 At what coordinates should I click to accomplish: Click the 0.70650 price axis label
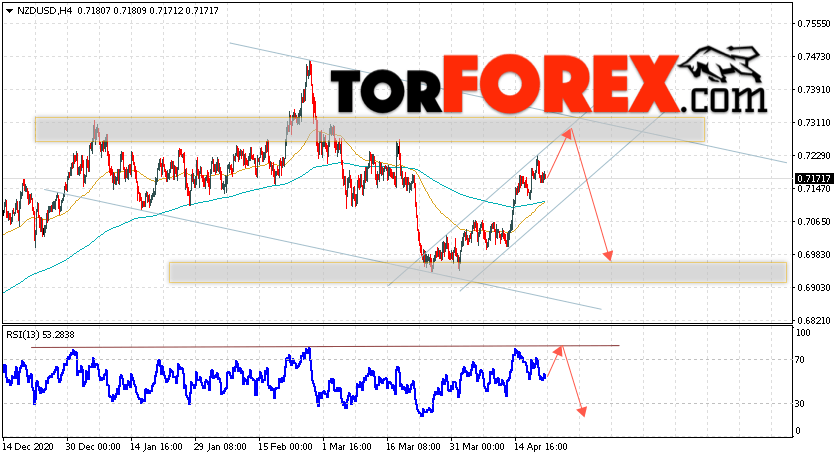click(x=814, y=221)
